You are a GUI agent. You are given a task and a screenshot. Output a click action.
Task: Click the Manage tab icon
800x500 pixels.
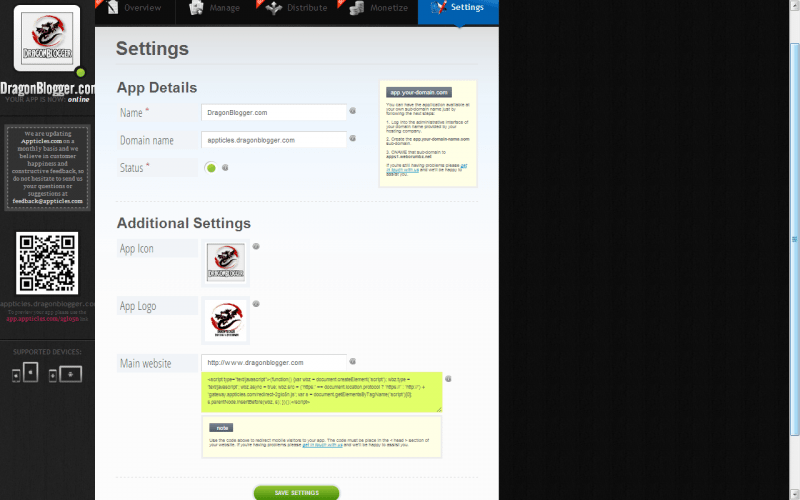pos(196,8)
